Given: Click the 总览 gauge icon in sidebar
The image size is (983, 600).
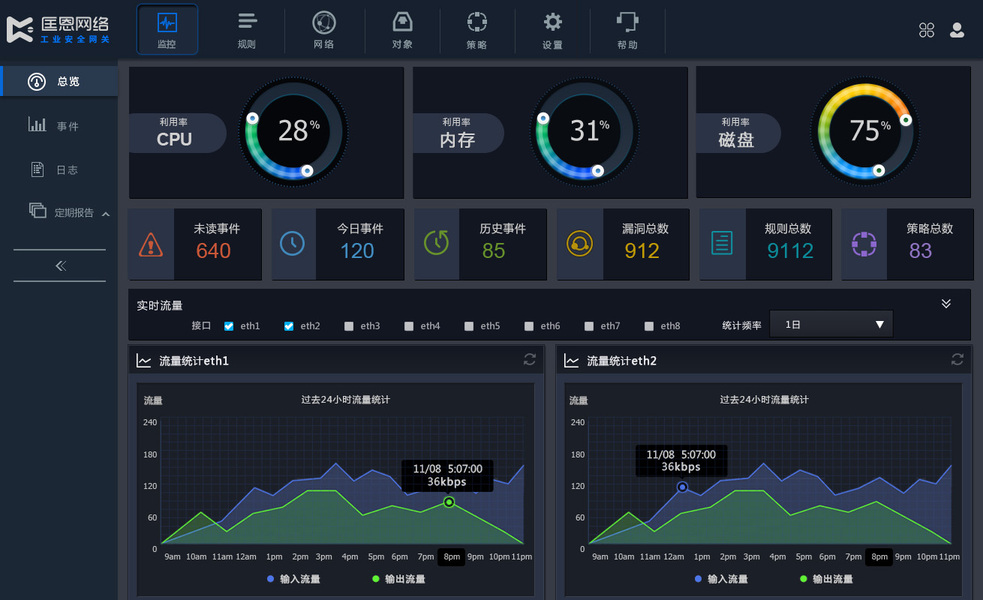Looking at the screenshot, I should click(36, 82).
